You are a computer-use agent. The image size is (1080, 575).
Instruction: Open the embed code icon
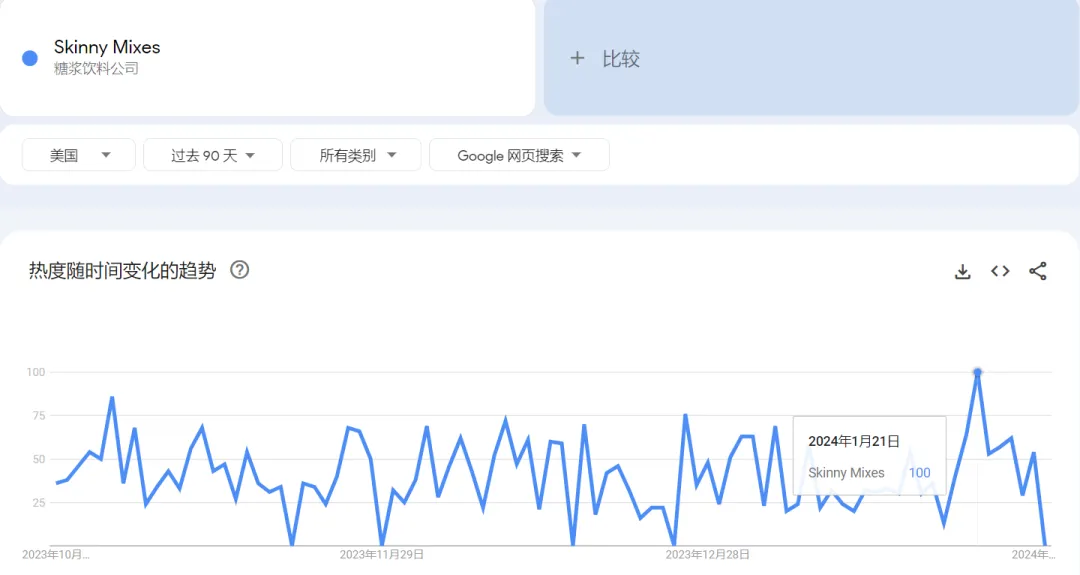pyautogui.click(x=1000, y=271)
